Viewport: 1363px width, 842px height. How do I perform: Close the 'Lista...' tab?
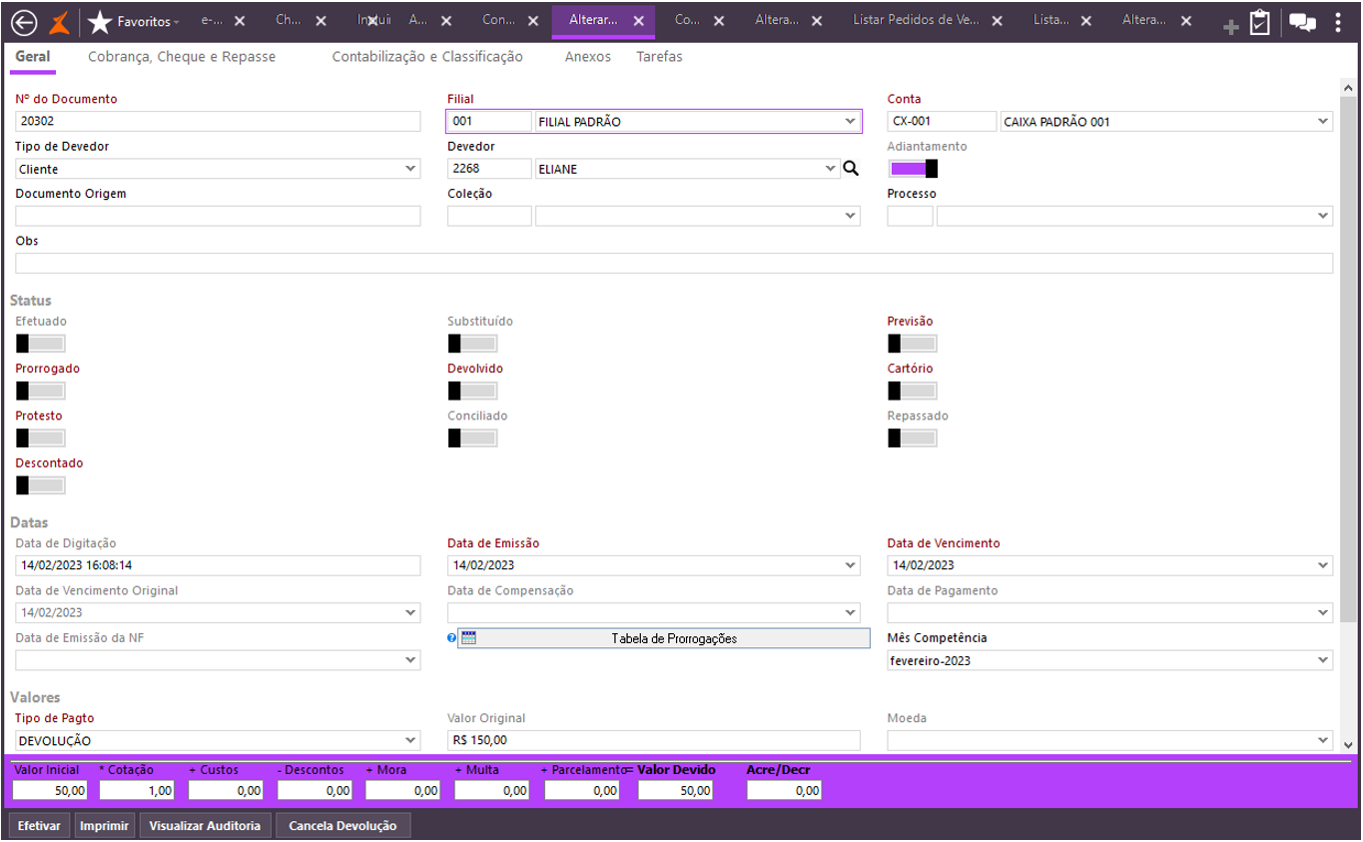[x=1088, y=21]
